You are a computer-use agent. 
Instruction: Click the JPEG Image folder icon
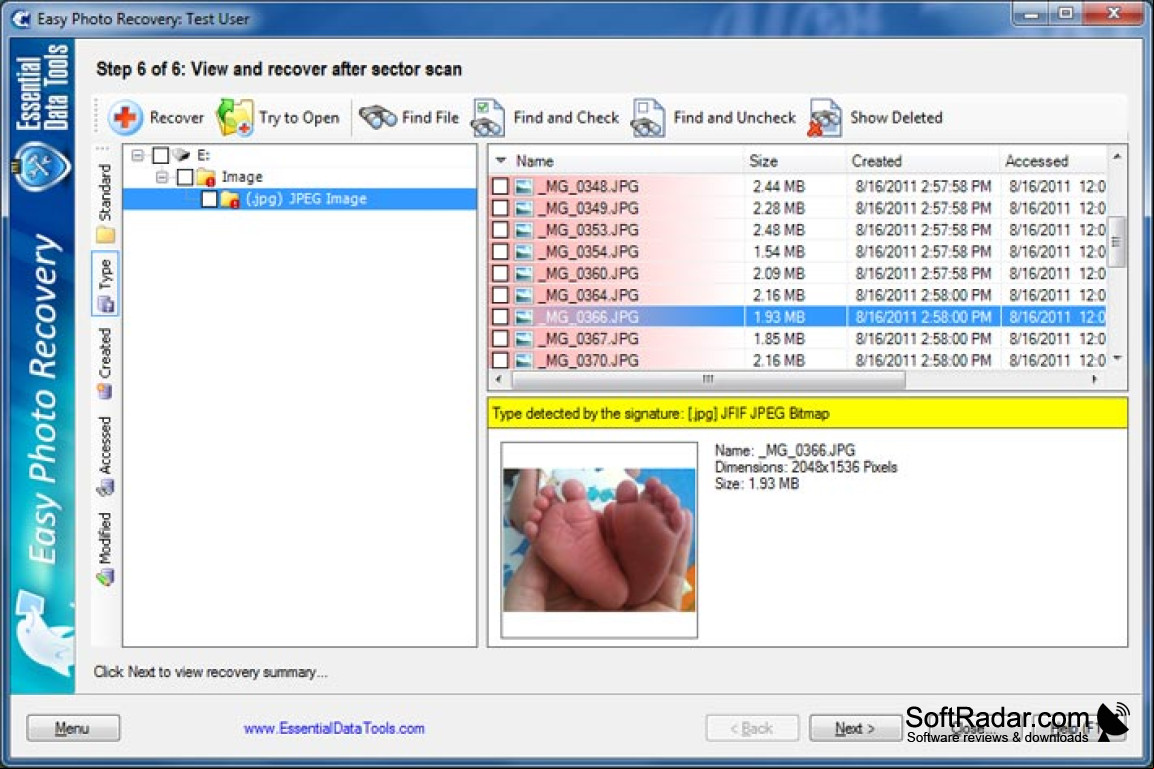[230, 199]
